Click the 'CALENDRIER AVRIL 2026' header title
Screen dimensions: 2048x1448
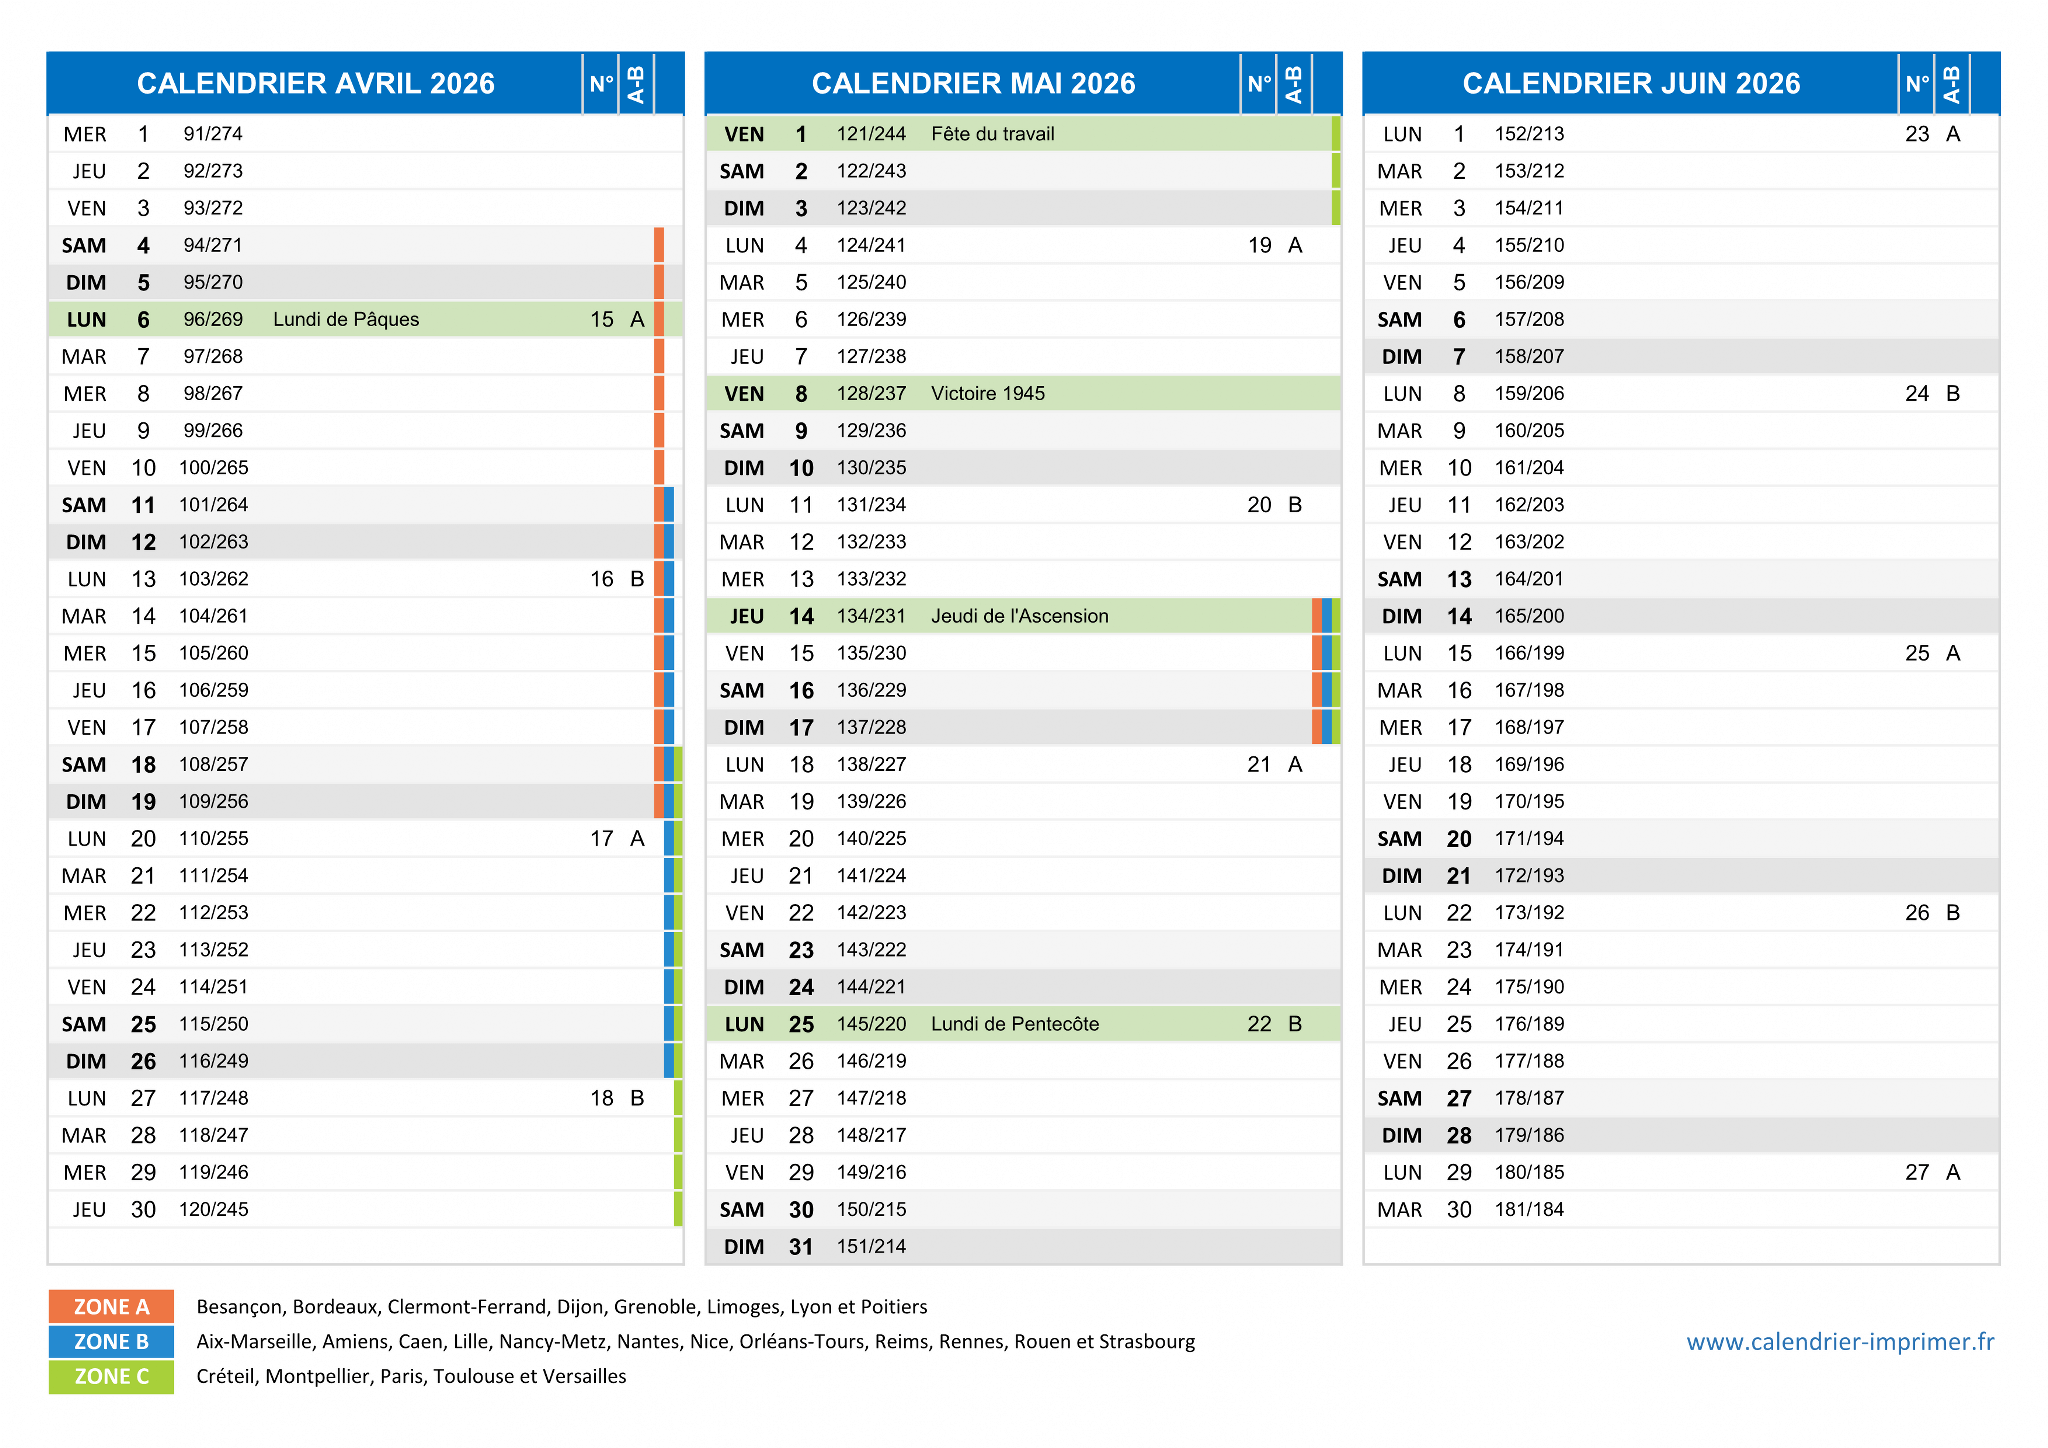coord(316,83)
